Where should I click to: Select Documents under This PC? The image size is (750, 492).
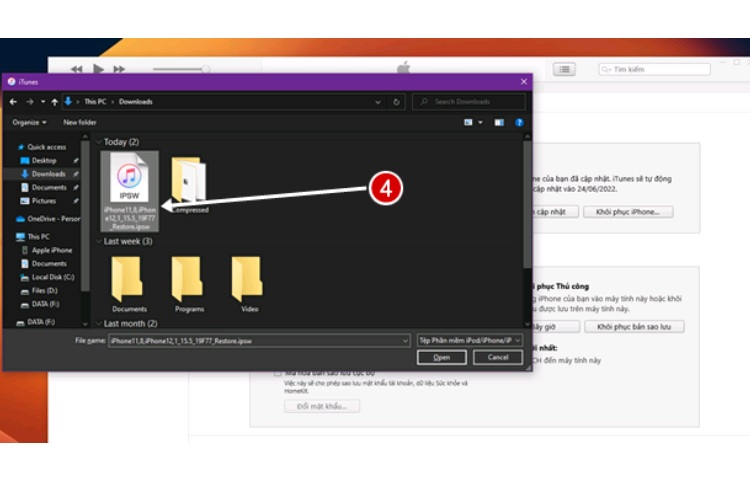[44, 263]
